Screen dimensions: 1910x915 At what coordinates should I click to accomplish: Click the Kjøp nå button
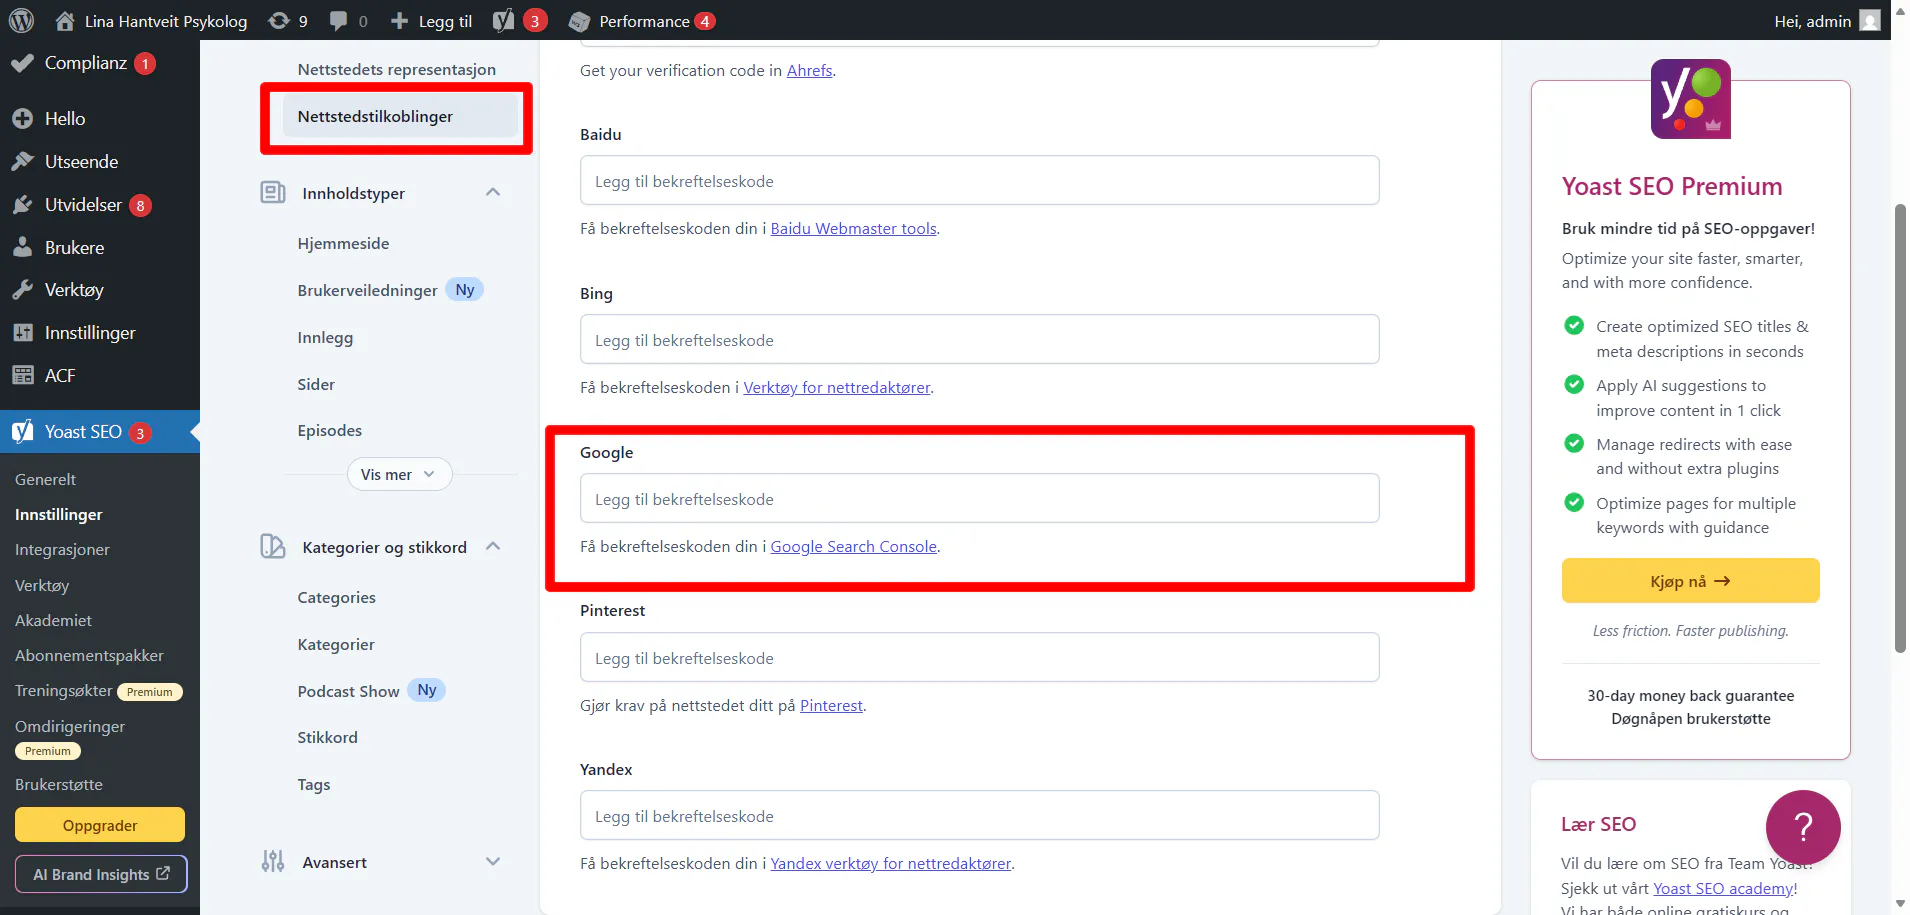point(1689,580)
